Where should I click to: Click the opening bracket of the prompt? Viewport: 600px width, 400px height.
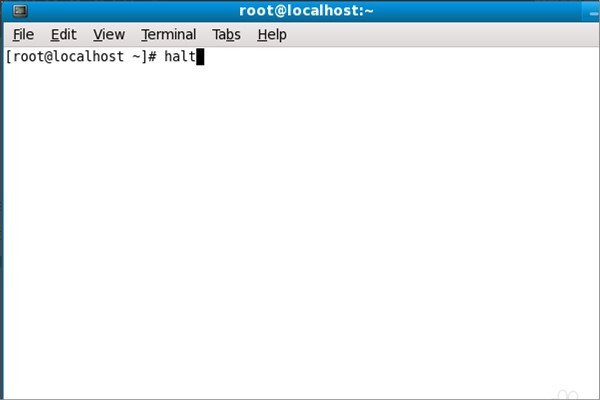(9, 57)
